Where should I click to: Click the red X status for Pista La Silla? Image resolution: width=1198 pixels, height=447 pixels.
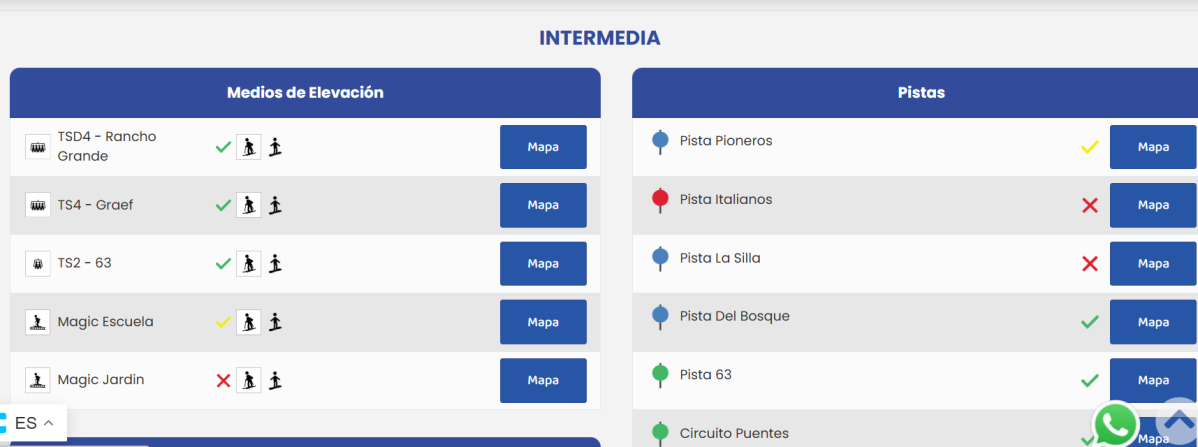[1090, 264]
